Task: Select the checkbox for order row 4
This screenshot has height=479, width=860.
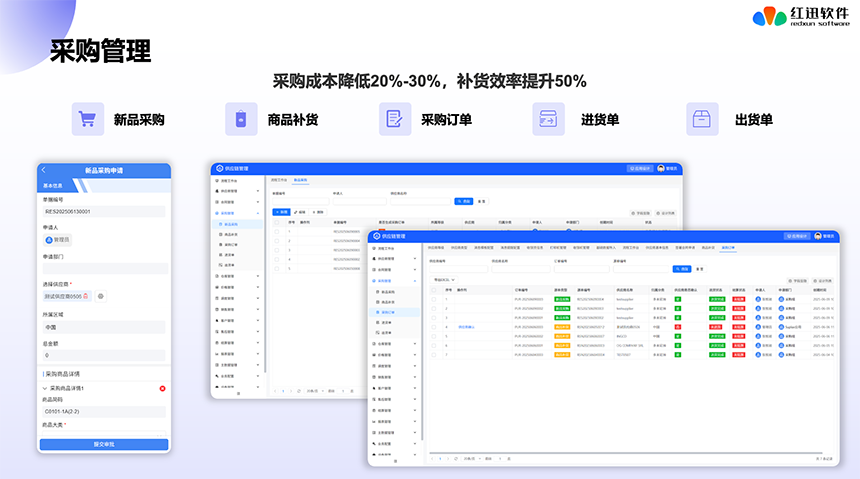Action: click(x=434, y=326)
